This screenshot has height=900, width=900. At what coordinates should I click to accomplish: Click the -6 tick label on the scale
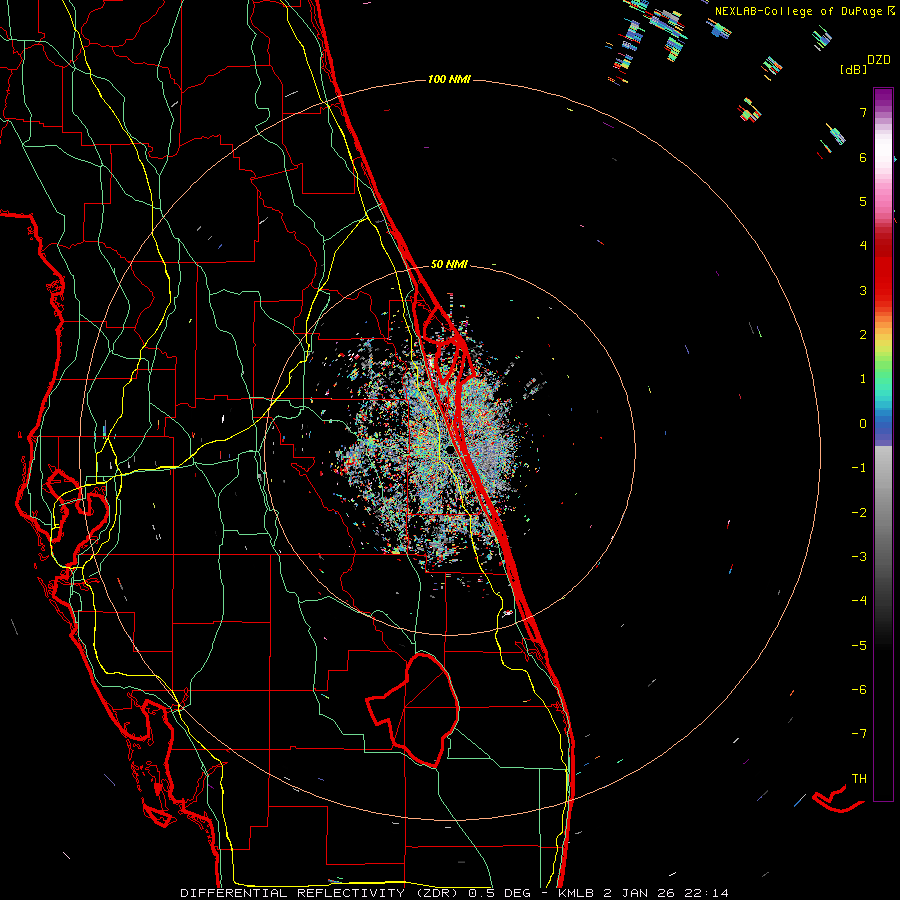pyautogui.click(x=859, y=689)
